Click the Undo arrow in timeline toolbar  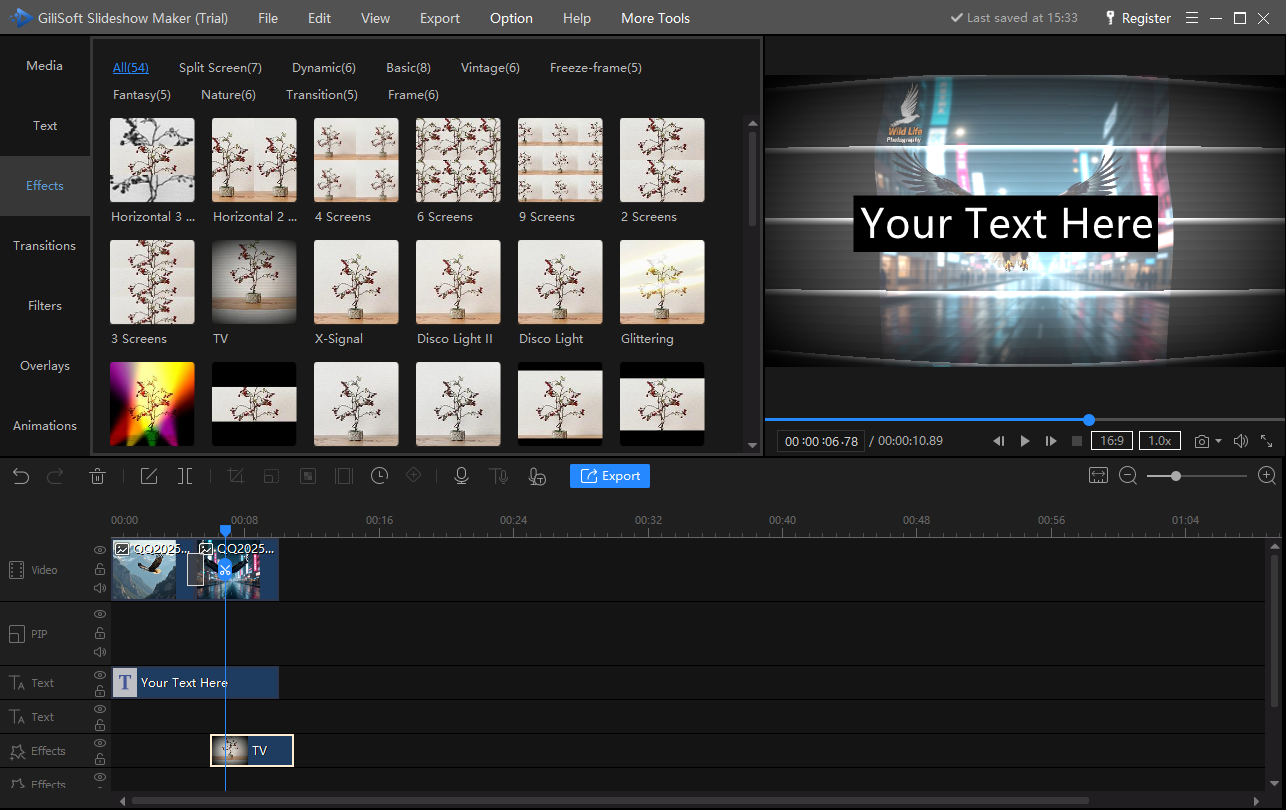click(x=22, y=476)
